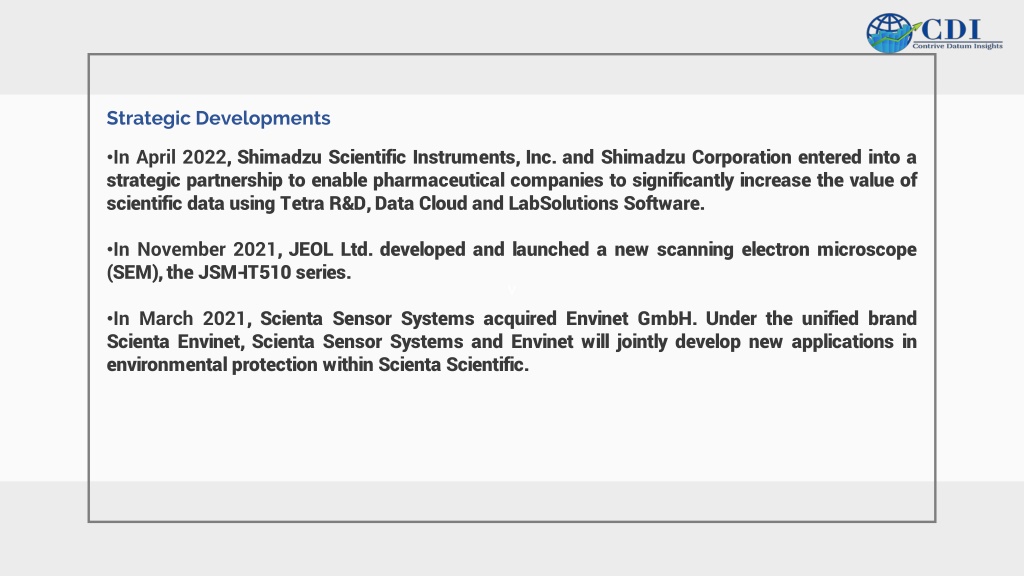1024x576 pixels.
Task: Click the Tetra R&D text
Action: pyautogui.click(x=323, y=204)
